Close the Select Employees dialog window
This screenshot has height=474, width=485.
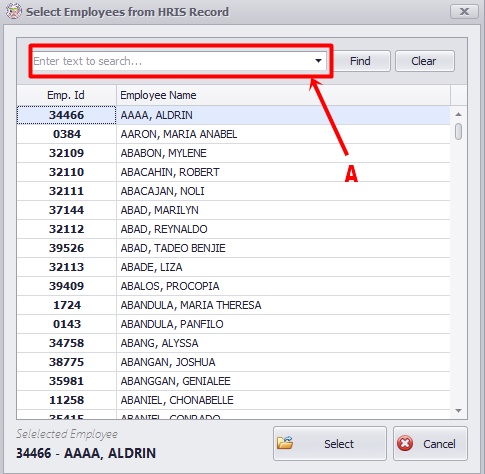[x=464, y=12]
